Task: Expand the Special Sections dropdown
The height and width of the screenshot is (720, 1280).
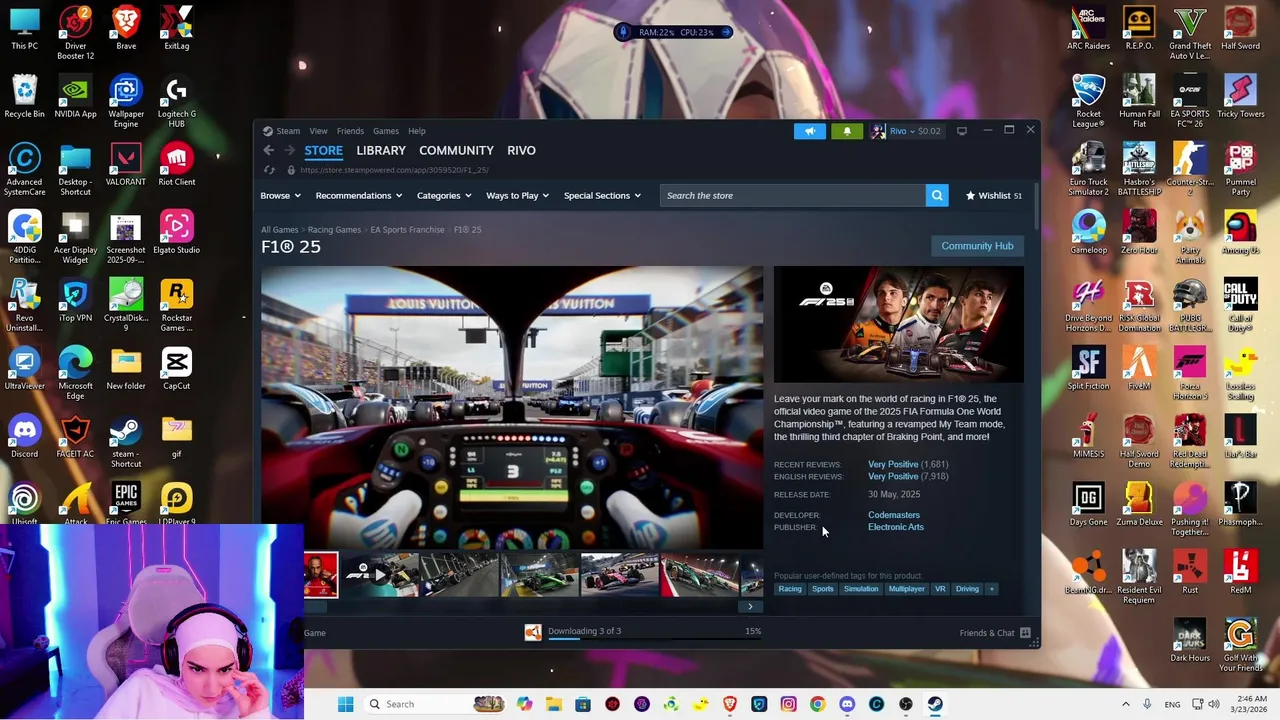Action: (x=602, y=195)
